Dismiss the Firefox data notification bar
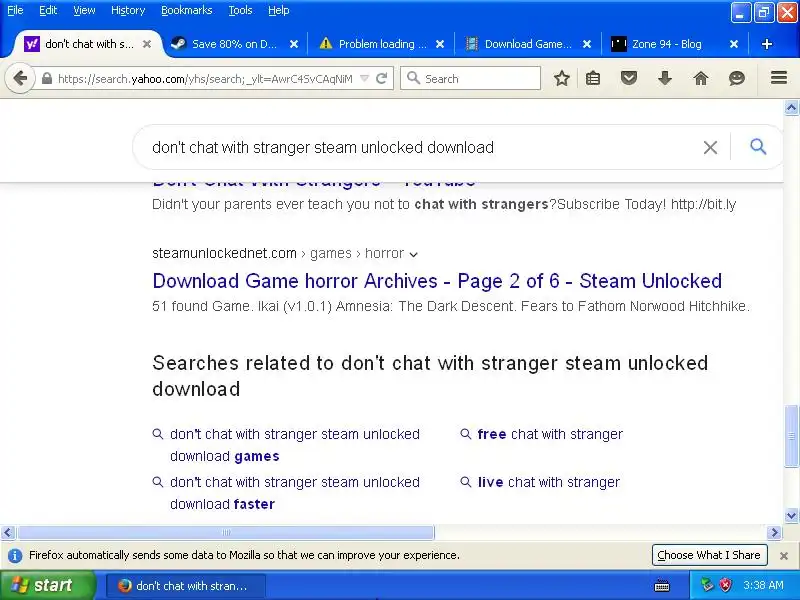Viewport: 800px width, 600px height. [784, 556]
